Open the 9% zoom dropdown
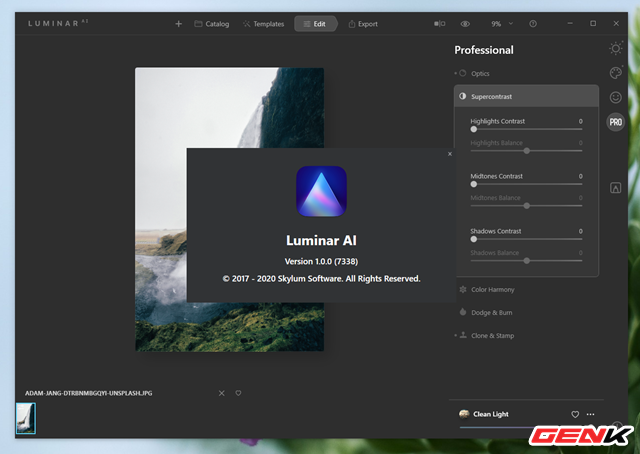Viewport: 640px width, 454px height. (502, 24)
